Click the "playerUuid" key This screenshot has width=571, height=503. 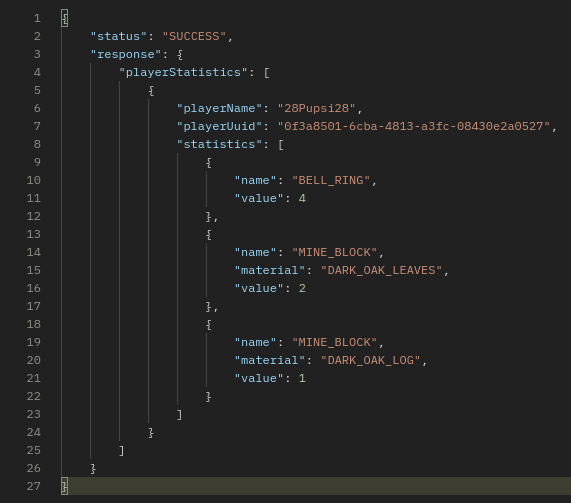pos(219,126)
